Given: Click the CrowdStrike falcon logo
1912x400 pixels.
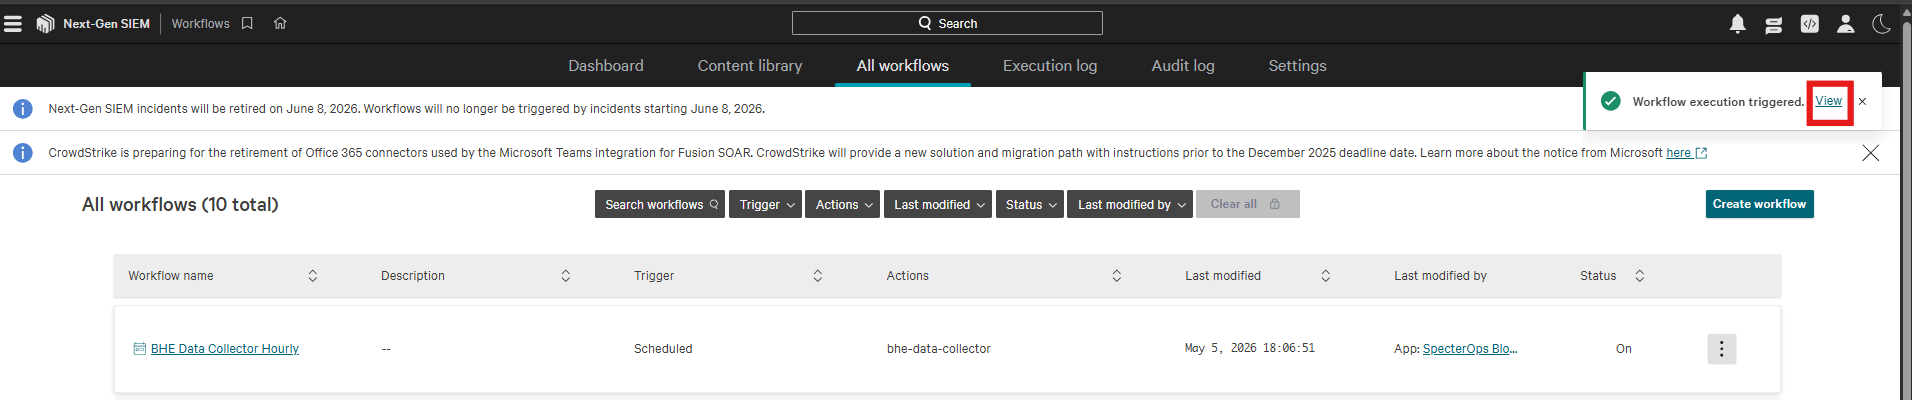Looking at the screenshot, I should 45,23.
